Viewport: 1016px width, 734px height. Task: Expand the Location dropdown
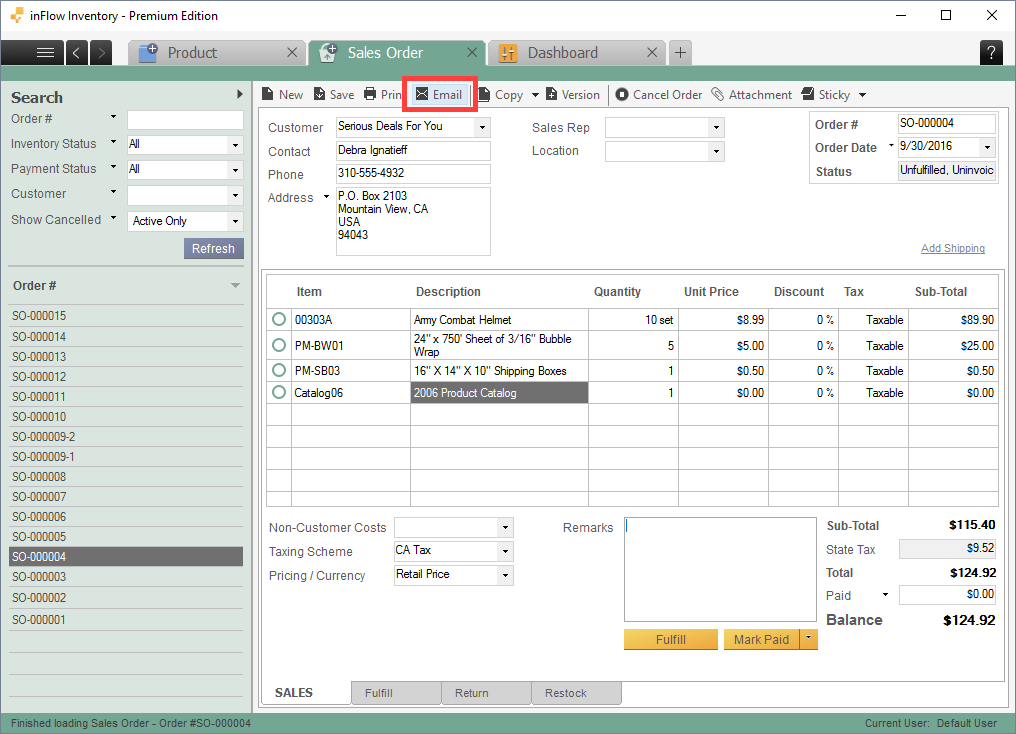coord(715,152)
